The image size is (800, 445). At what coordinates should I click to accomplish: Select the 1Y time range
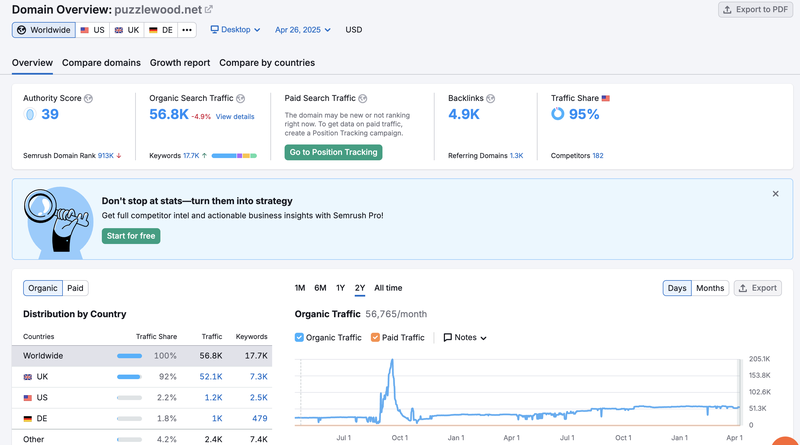(340, 288)
